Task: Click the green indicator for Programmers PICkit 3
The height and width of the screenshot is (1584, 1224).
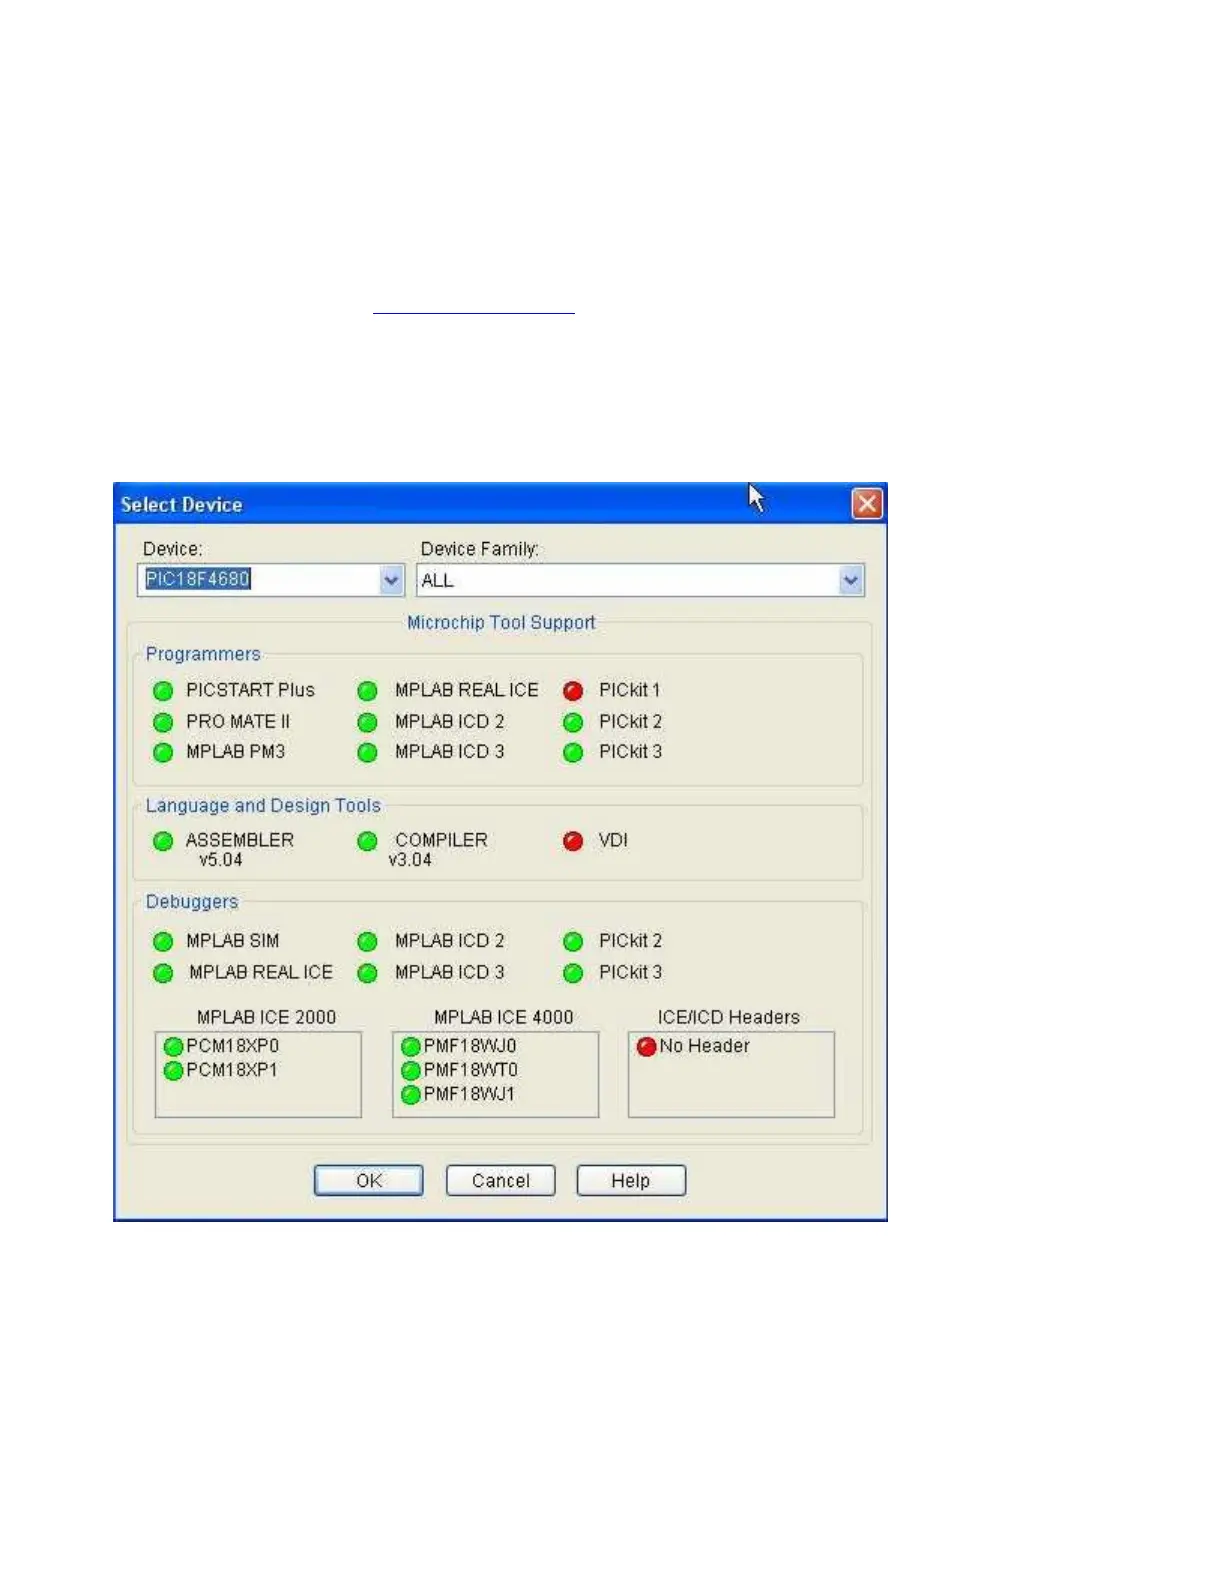Action: tap(573, 752)
